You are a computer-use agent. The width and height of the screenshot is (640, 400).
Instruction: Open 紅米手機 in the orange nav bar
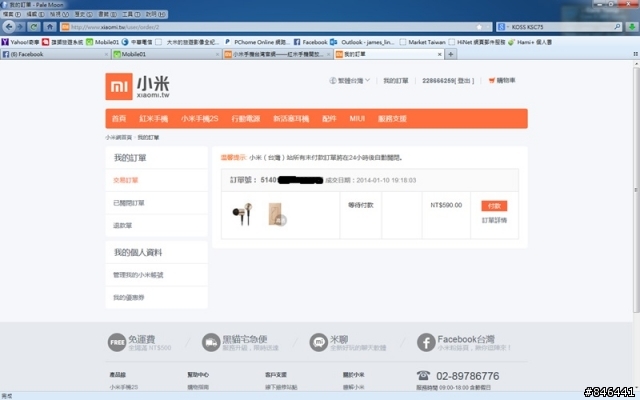[153, 119]
